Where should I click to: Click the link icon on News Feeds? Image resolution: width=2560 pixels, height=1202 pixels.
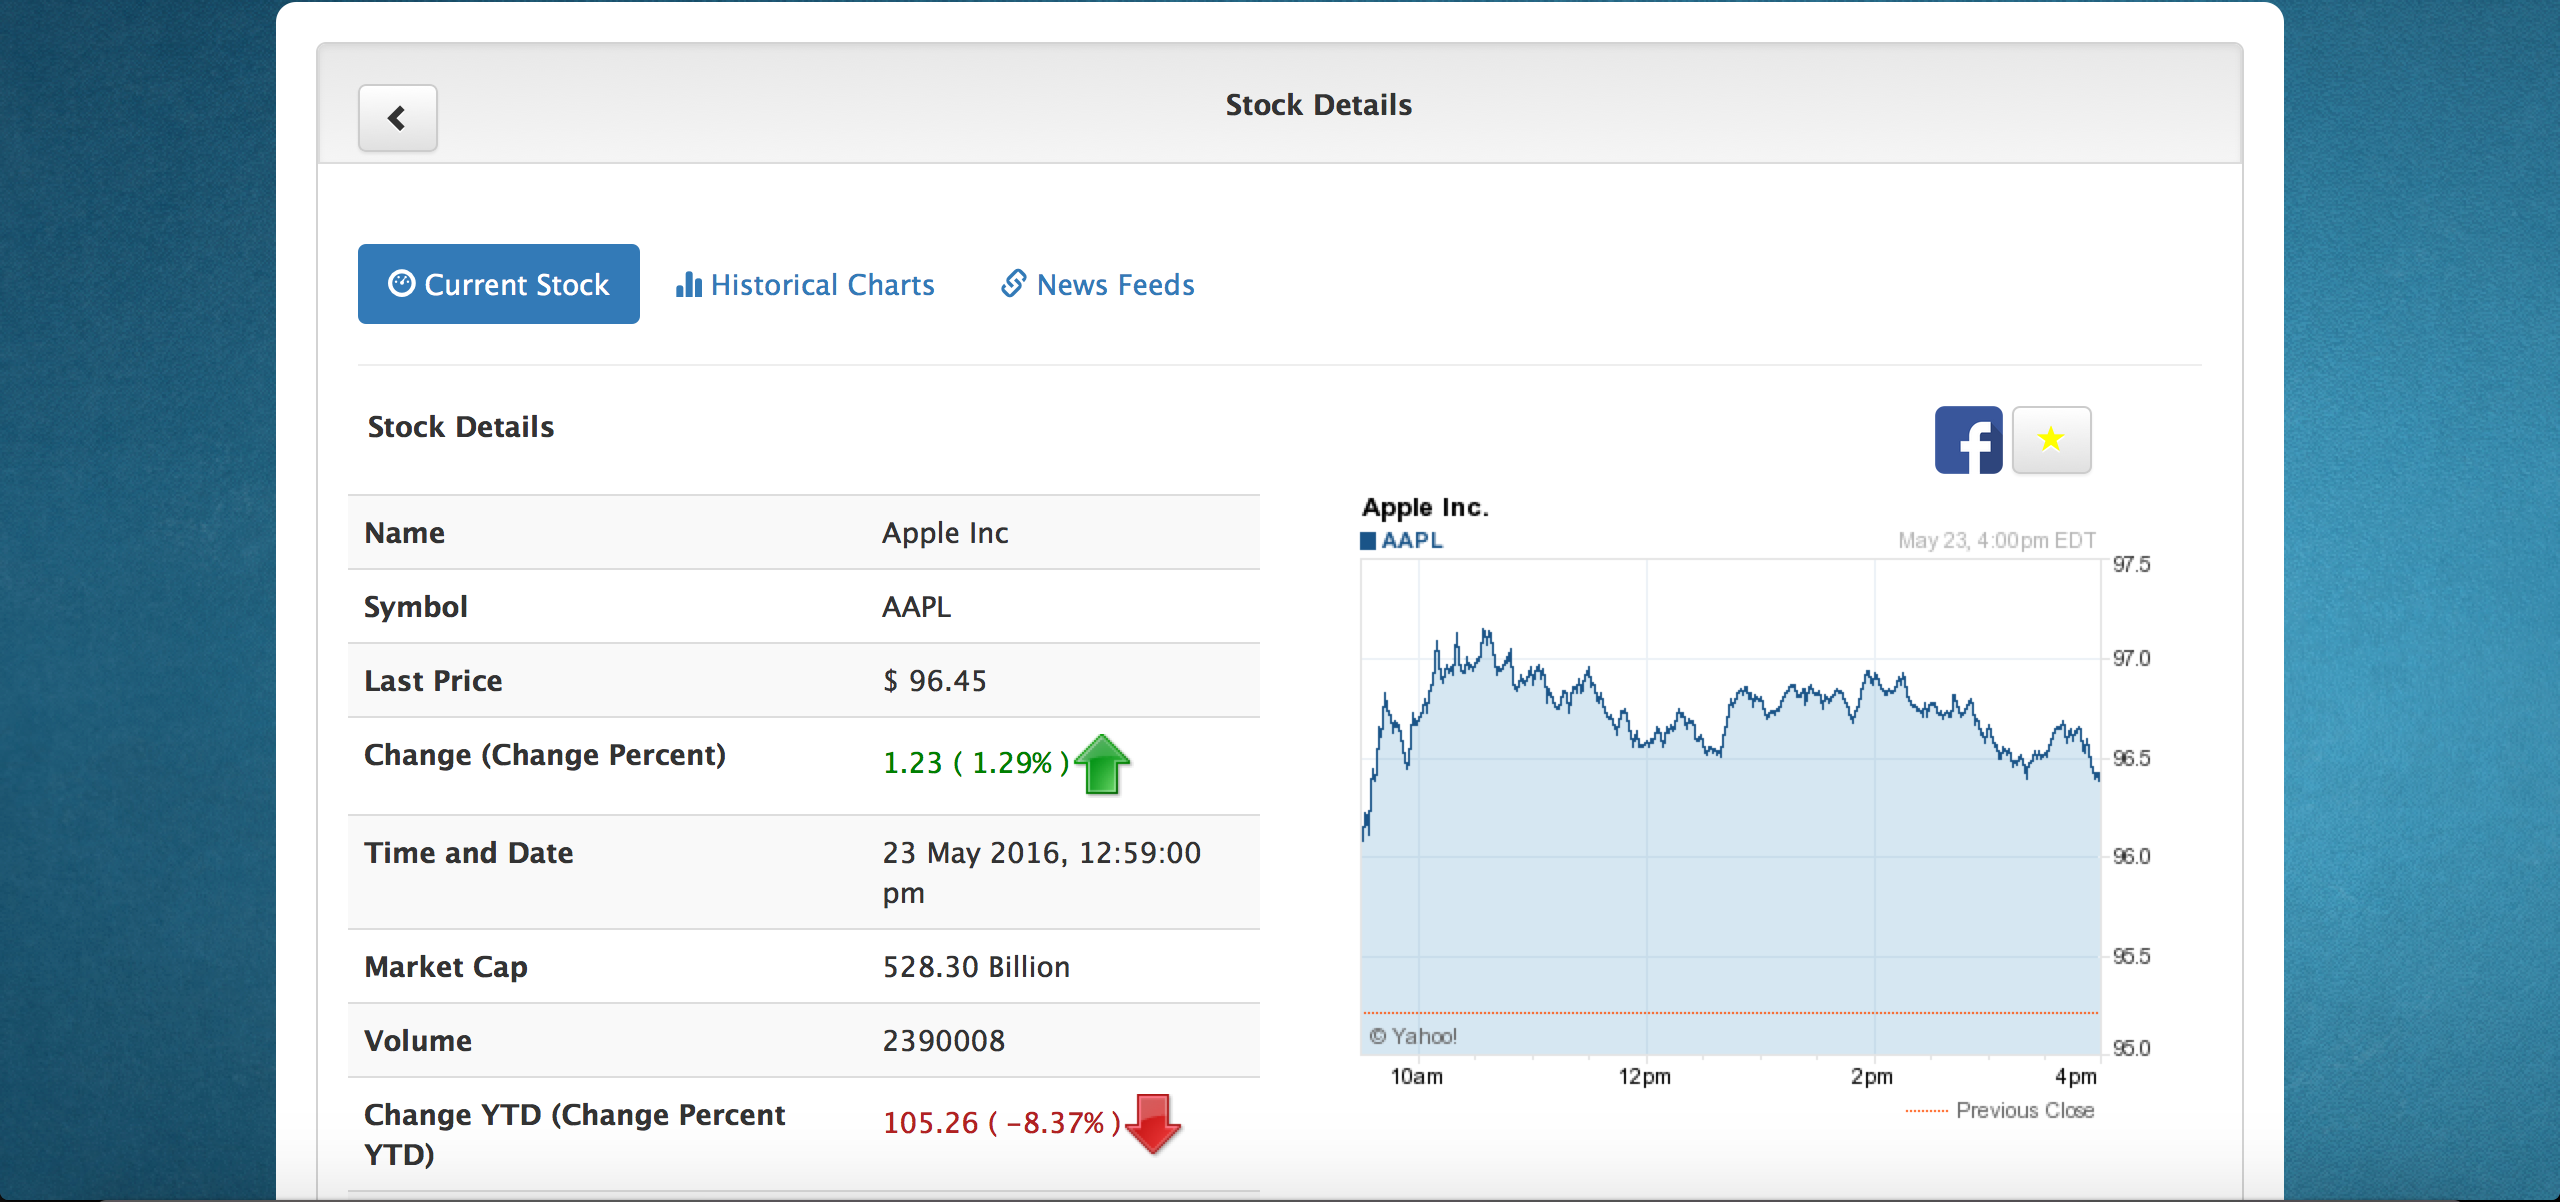1013,284
